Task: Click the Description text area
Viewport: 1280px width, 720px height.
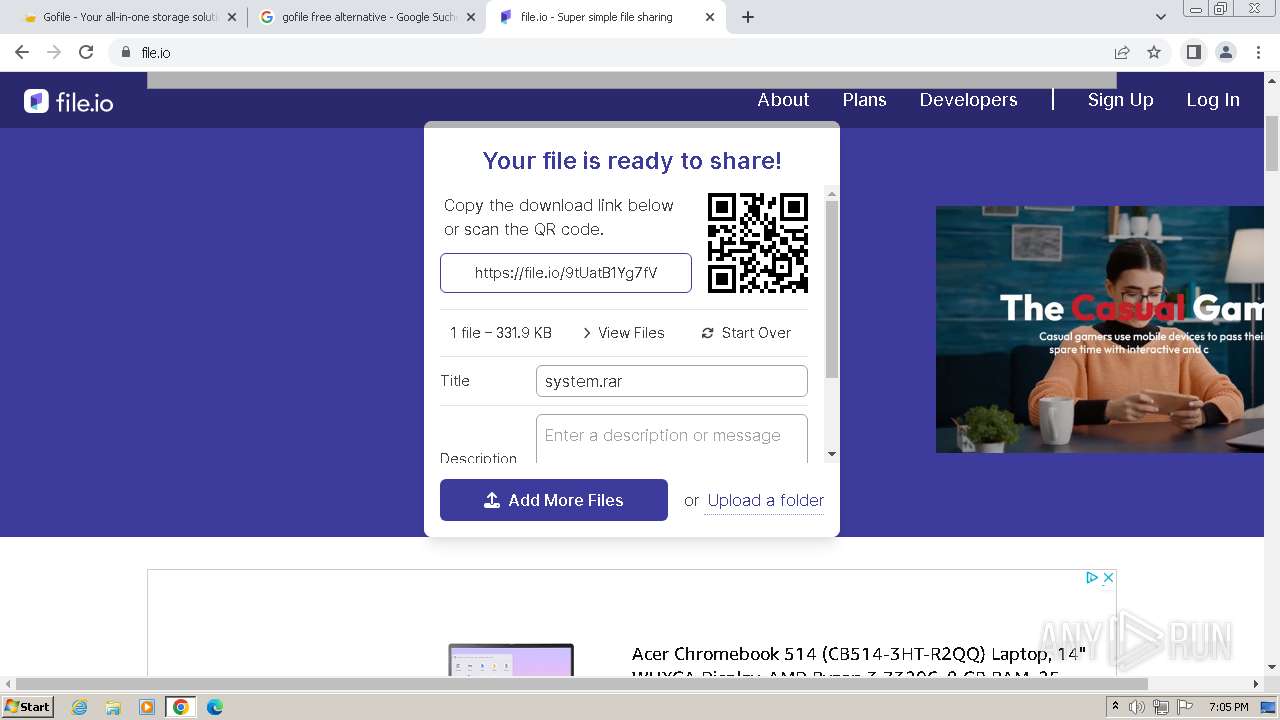Action: pyautogui.click(x=672, y=439)
